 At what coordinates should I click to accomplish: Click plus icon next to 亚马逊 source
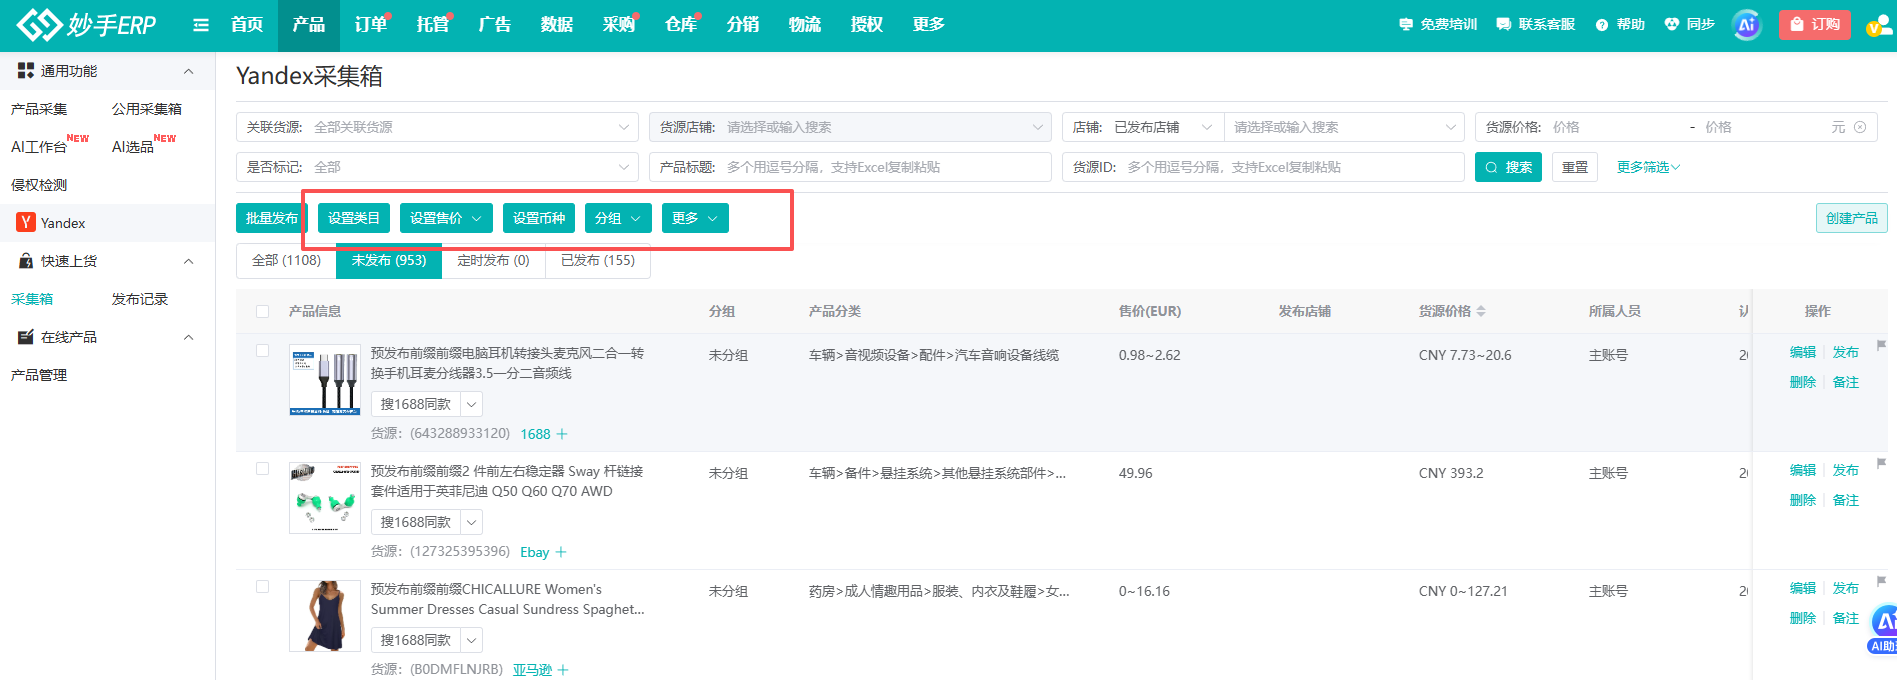pyautogui.click(x=563, y=670)
